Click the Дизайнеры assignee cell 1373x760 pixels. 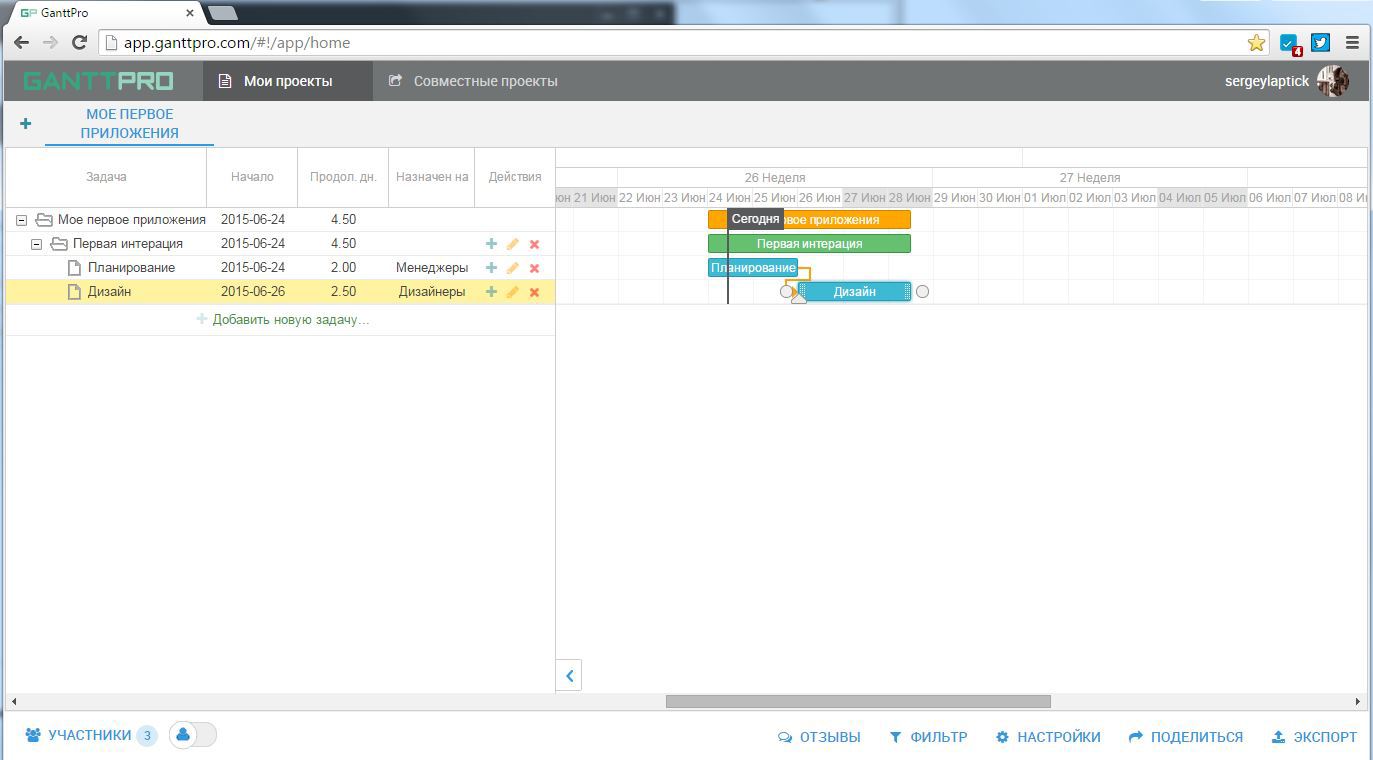tap(432, 291)
